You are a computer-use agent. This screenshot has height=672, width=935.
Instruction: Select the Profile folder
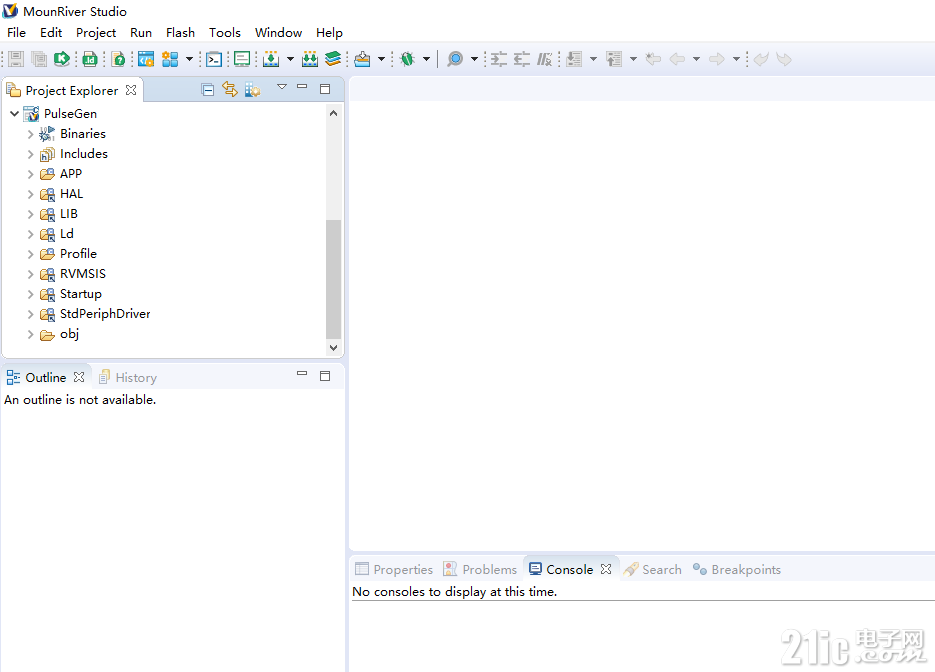[78, 253]
